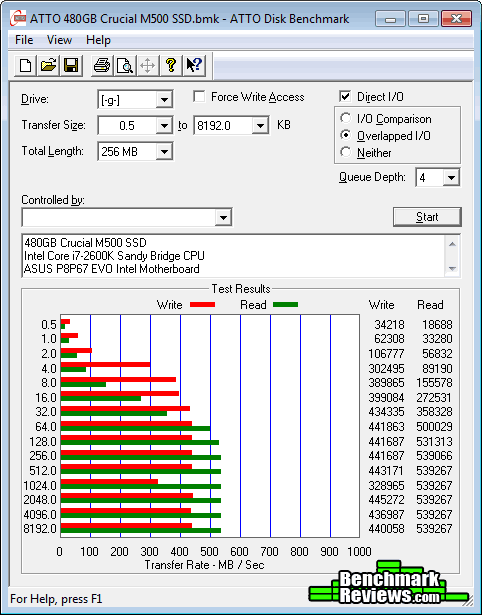Select the Neither radio button
The image size is (482, 615).
346,152
